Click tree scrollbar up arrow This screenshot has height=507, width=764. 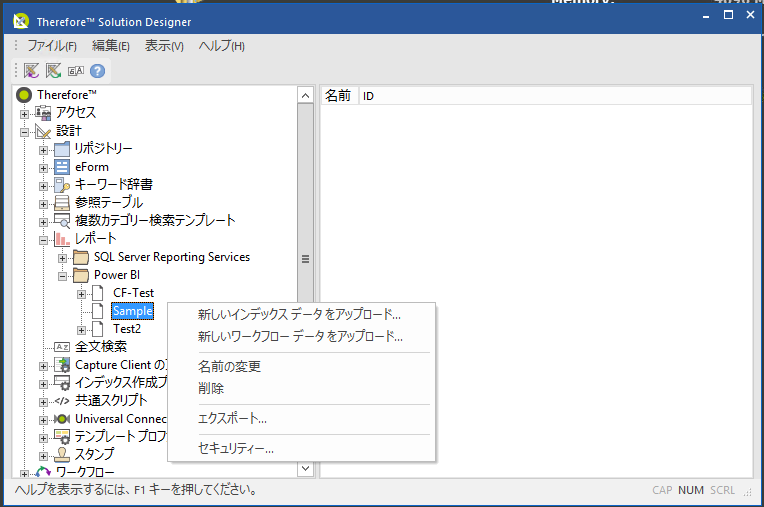click(x=306, y=95)
